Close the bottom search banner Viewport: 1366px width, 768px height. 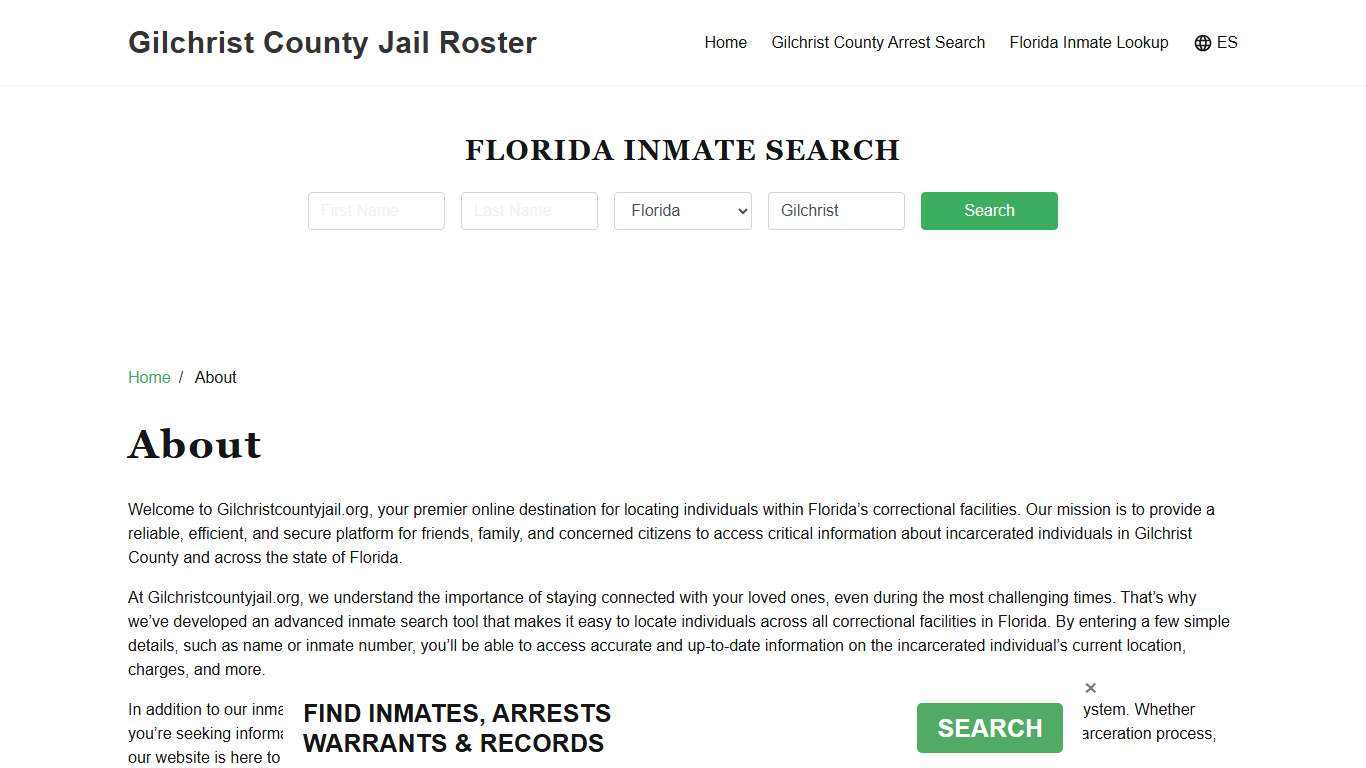pos(1090,688)
